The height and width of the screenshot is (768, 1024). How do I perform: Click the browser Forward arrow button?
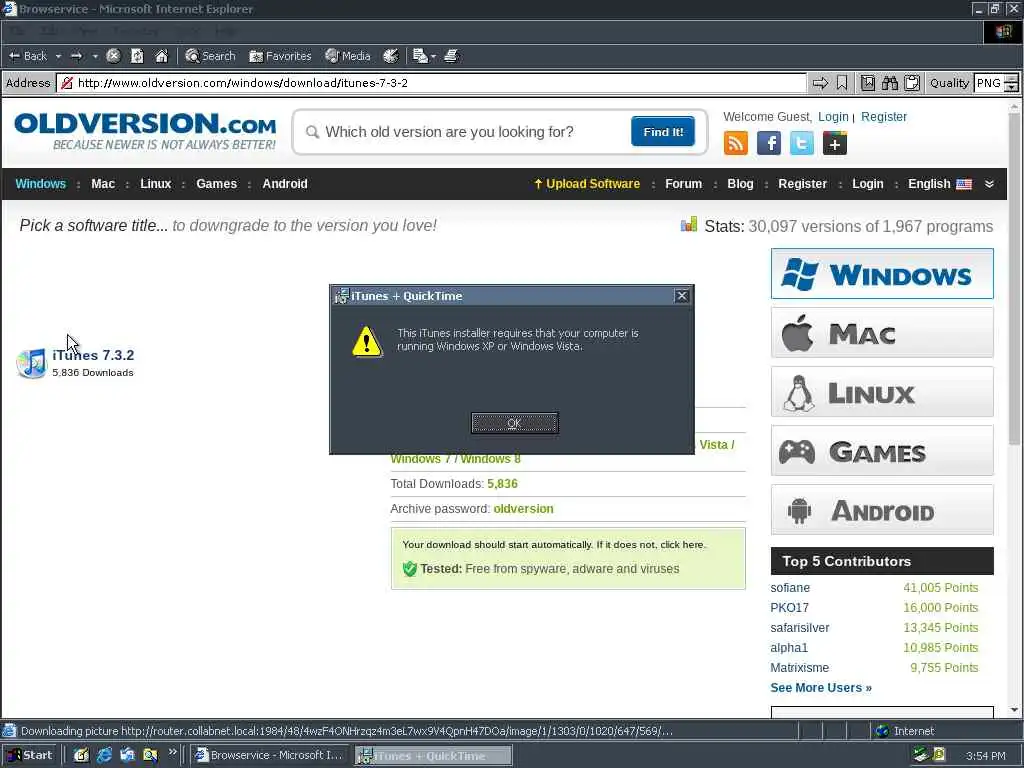[76, 56]
